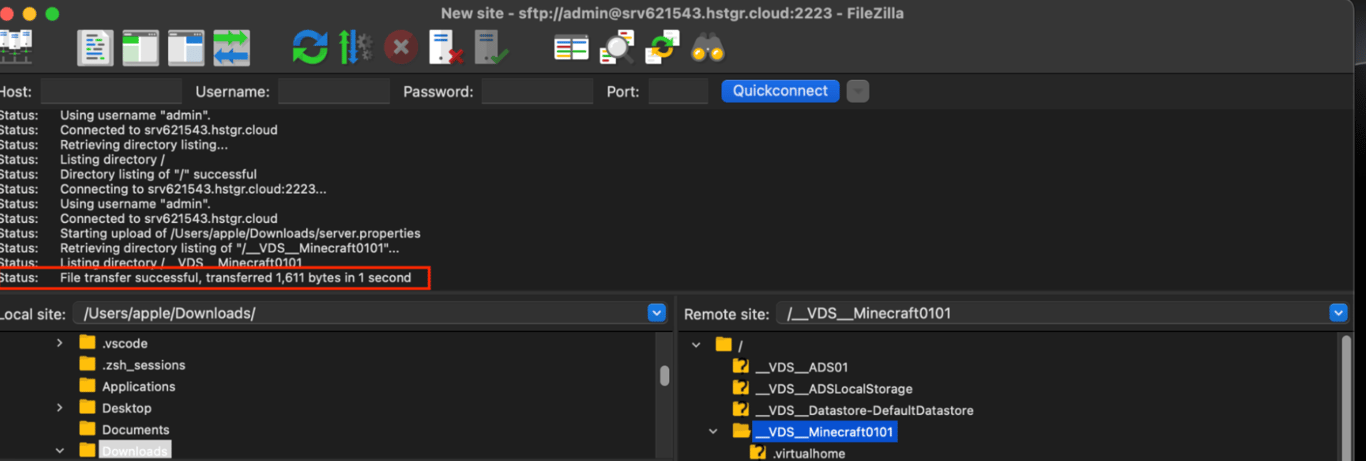Collapse the Downloads local folder

[x=60, y=451]
